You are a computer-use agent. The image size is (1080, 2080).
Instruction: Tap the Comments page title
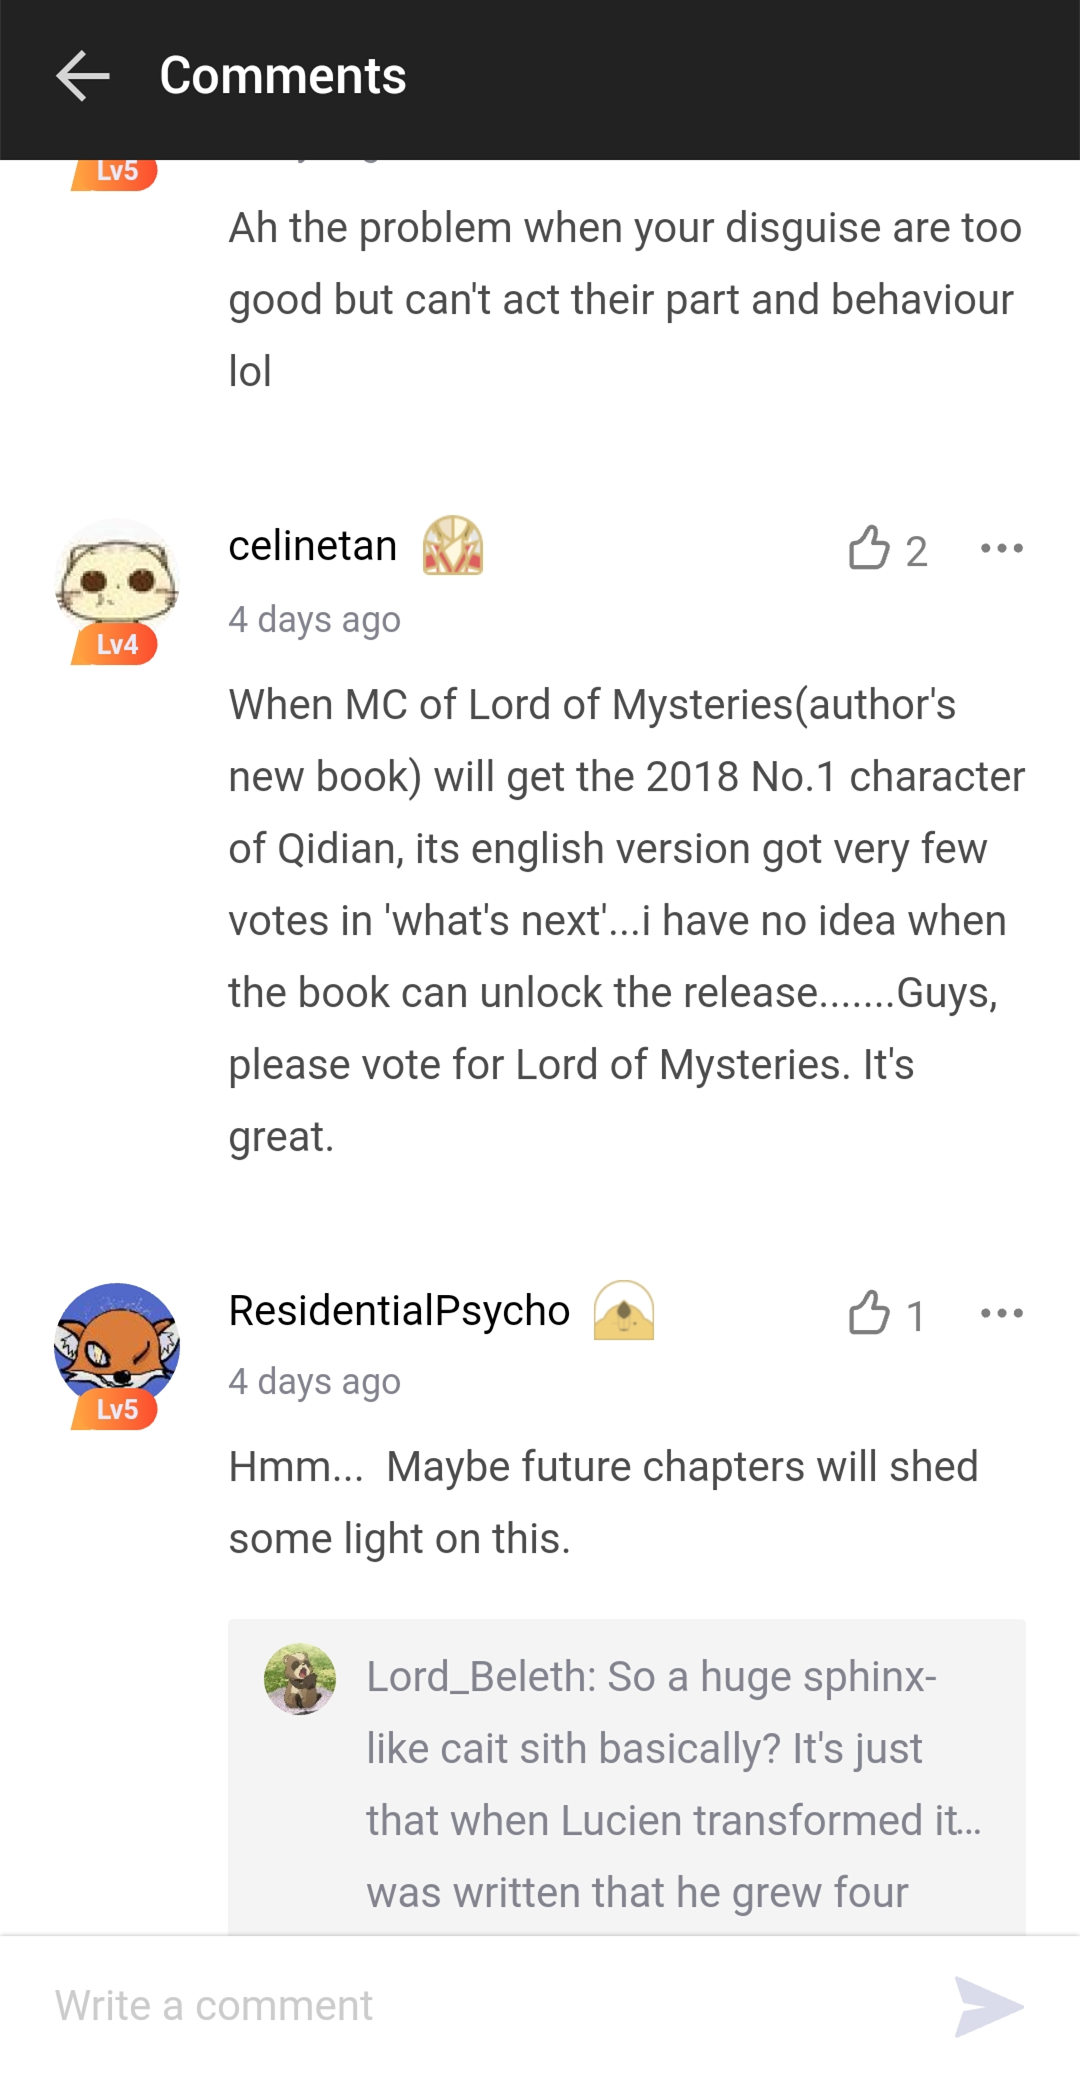tap(283, 76)
